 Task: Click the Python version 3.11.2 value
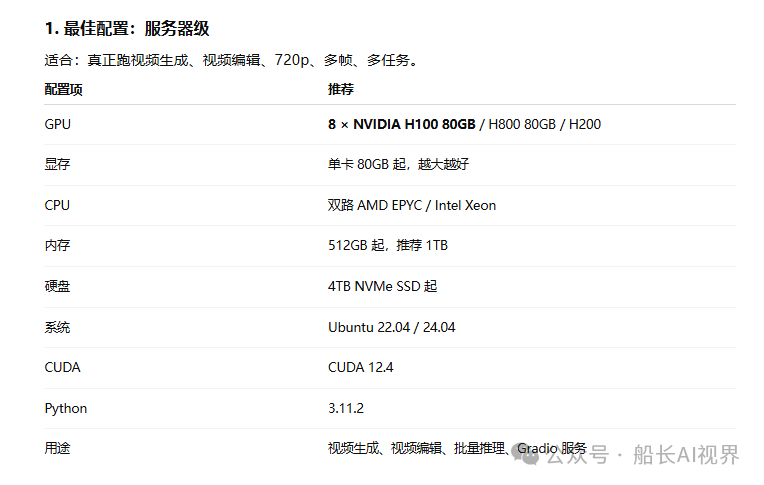click(x=346, y=408)
